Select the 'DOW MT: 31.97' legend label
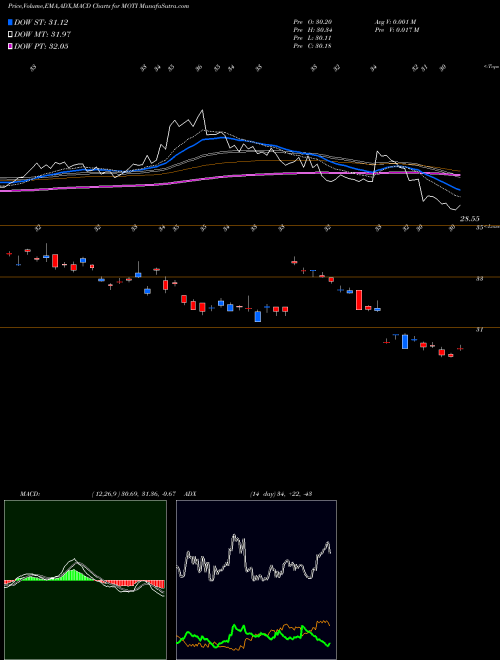Viewport: 500px width, 660px height. [x=42, y=35]
